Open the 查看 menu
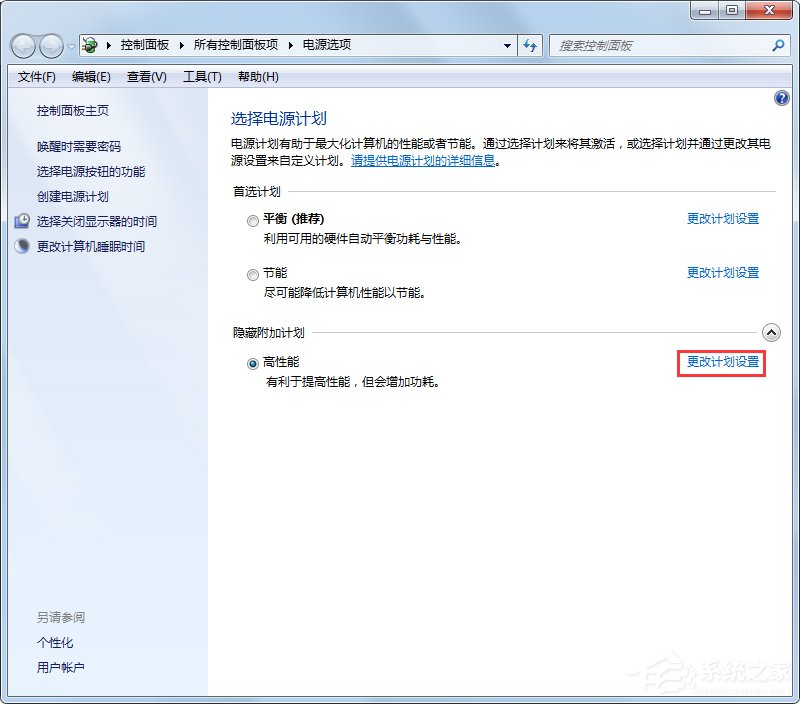This screenshot has height=704, width=800. (145, 76)
